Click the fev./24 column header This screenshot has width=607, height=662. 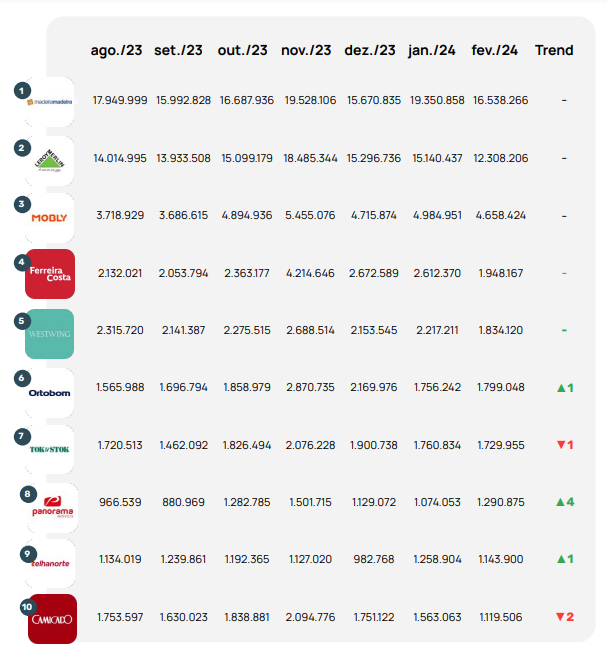tap(494, 50)
